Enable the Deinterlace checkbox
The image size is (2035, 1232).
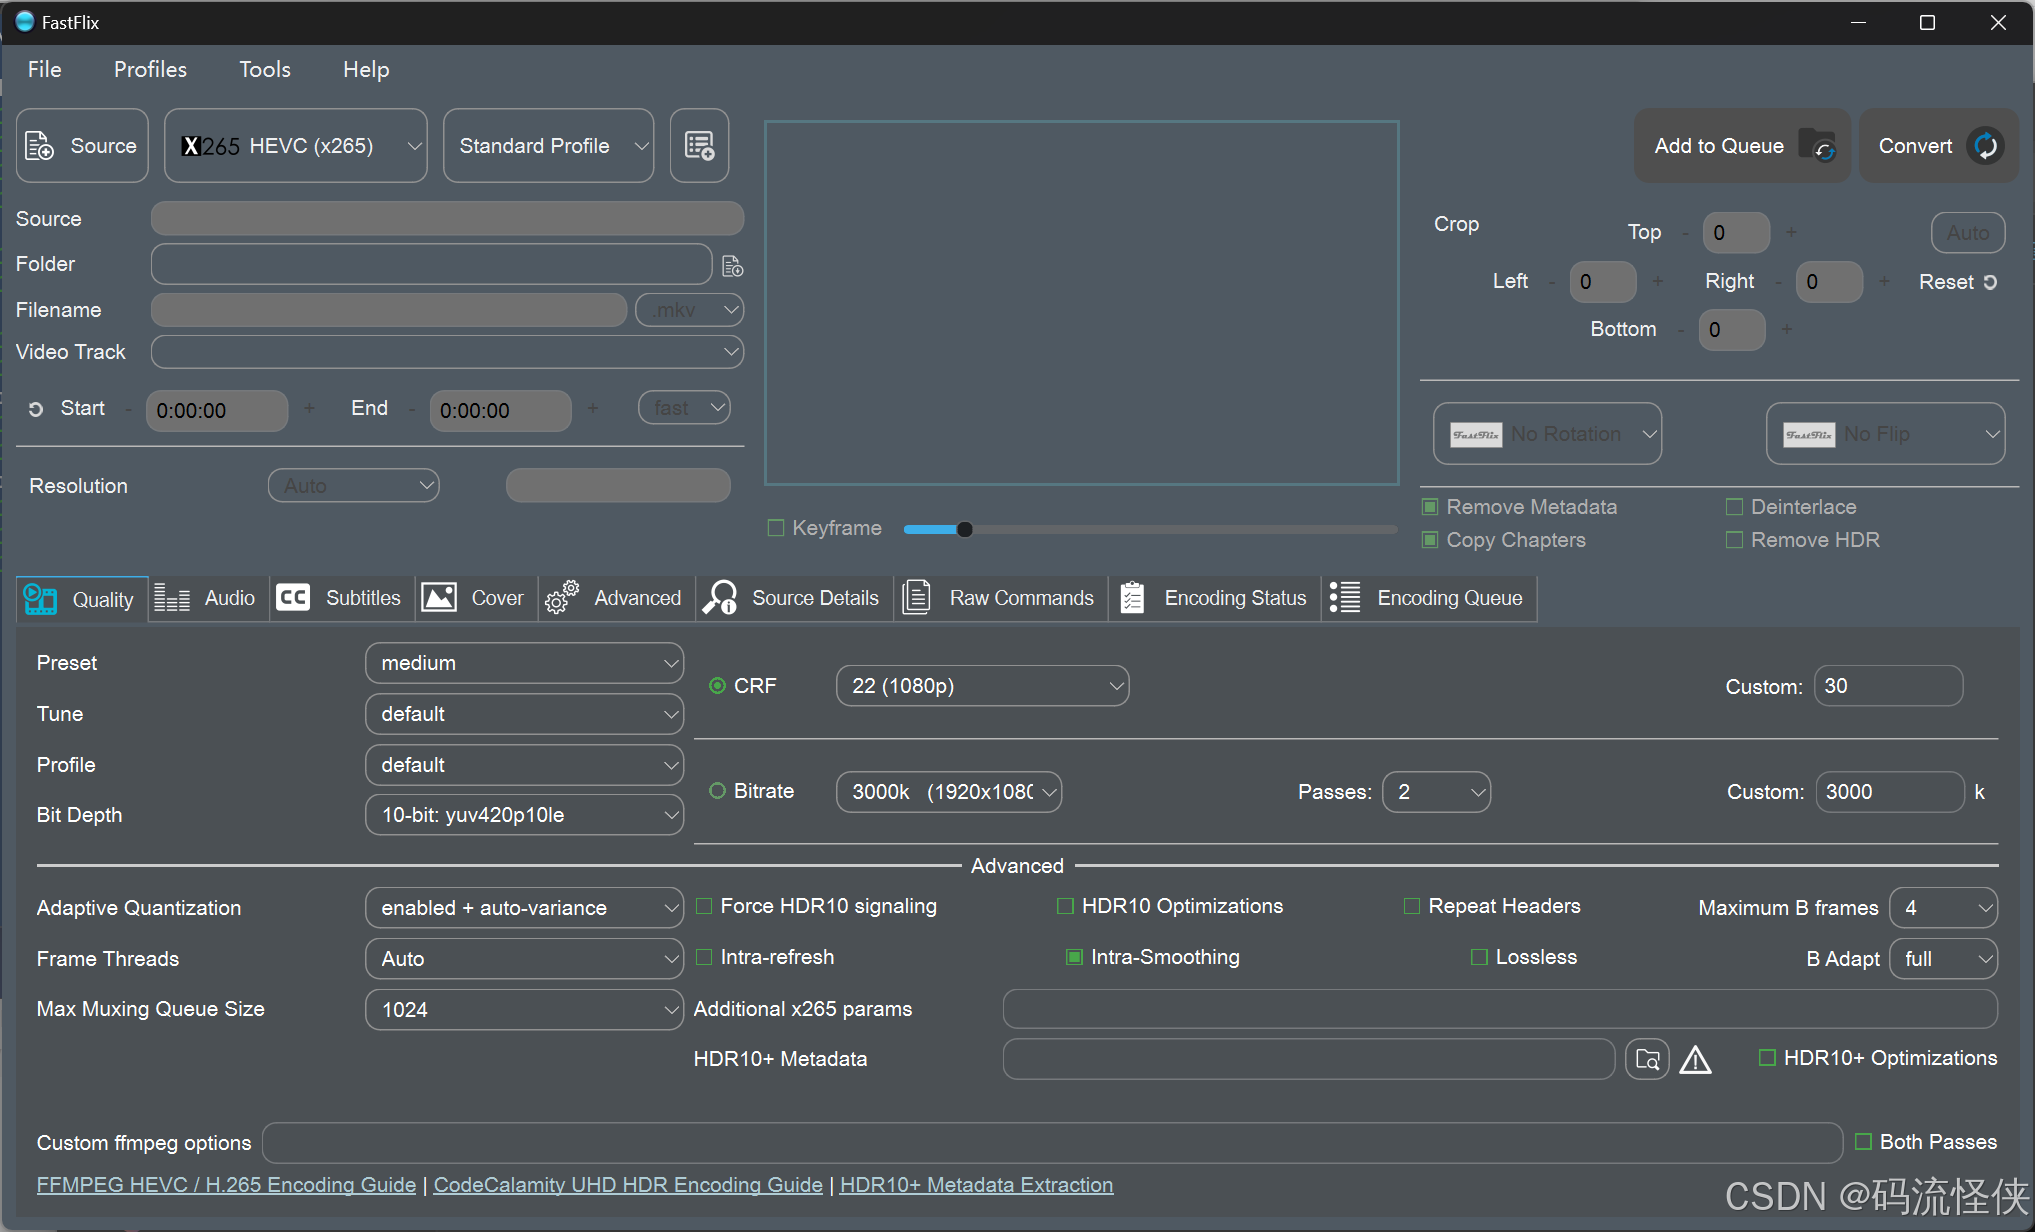1734,507
